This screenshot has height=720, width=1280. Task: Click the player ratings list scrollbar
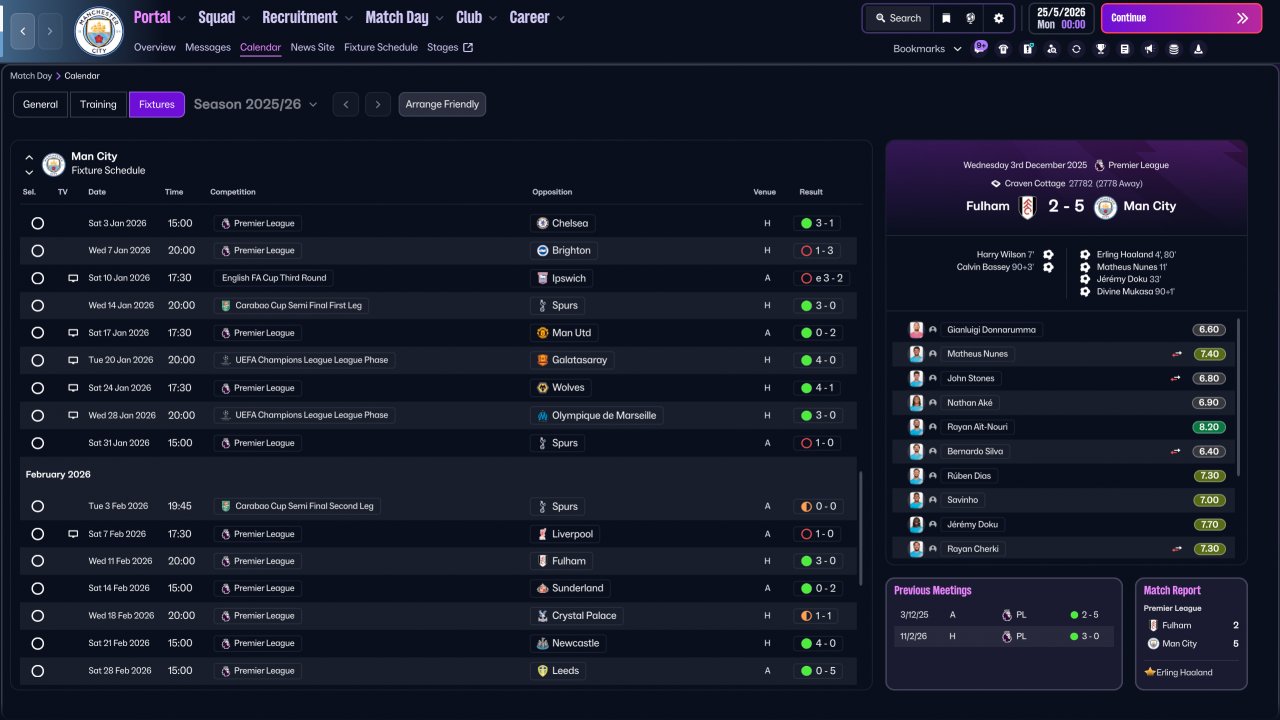point(1238,397)
